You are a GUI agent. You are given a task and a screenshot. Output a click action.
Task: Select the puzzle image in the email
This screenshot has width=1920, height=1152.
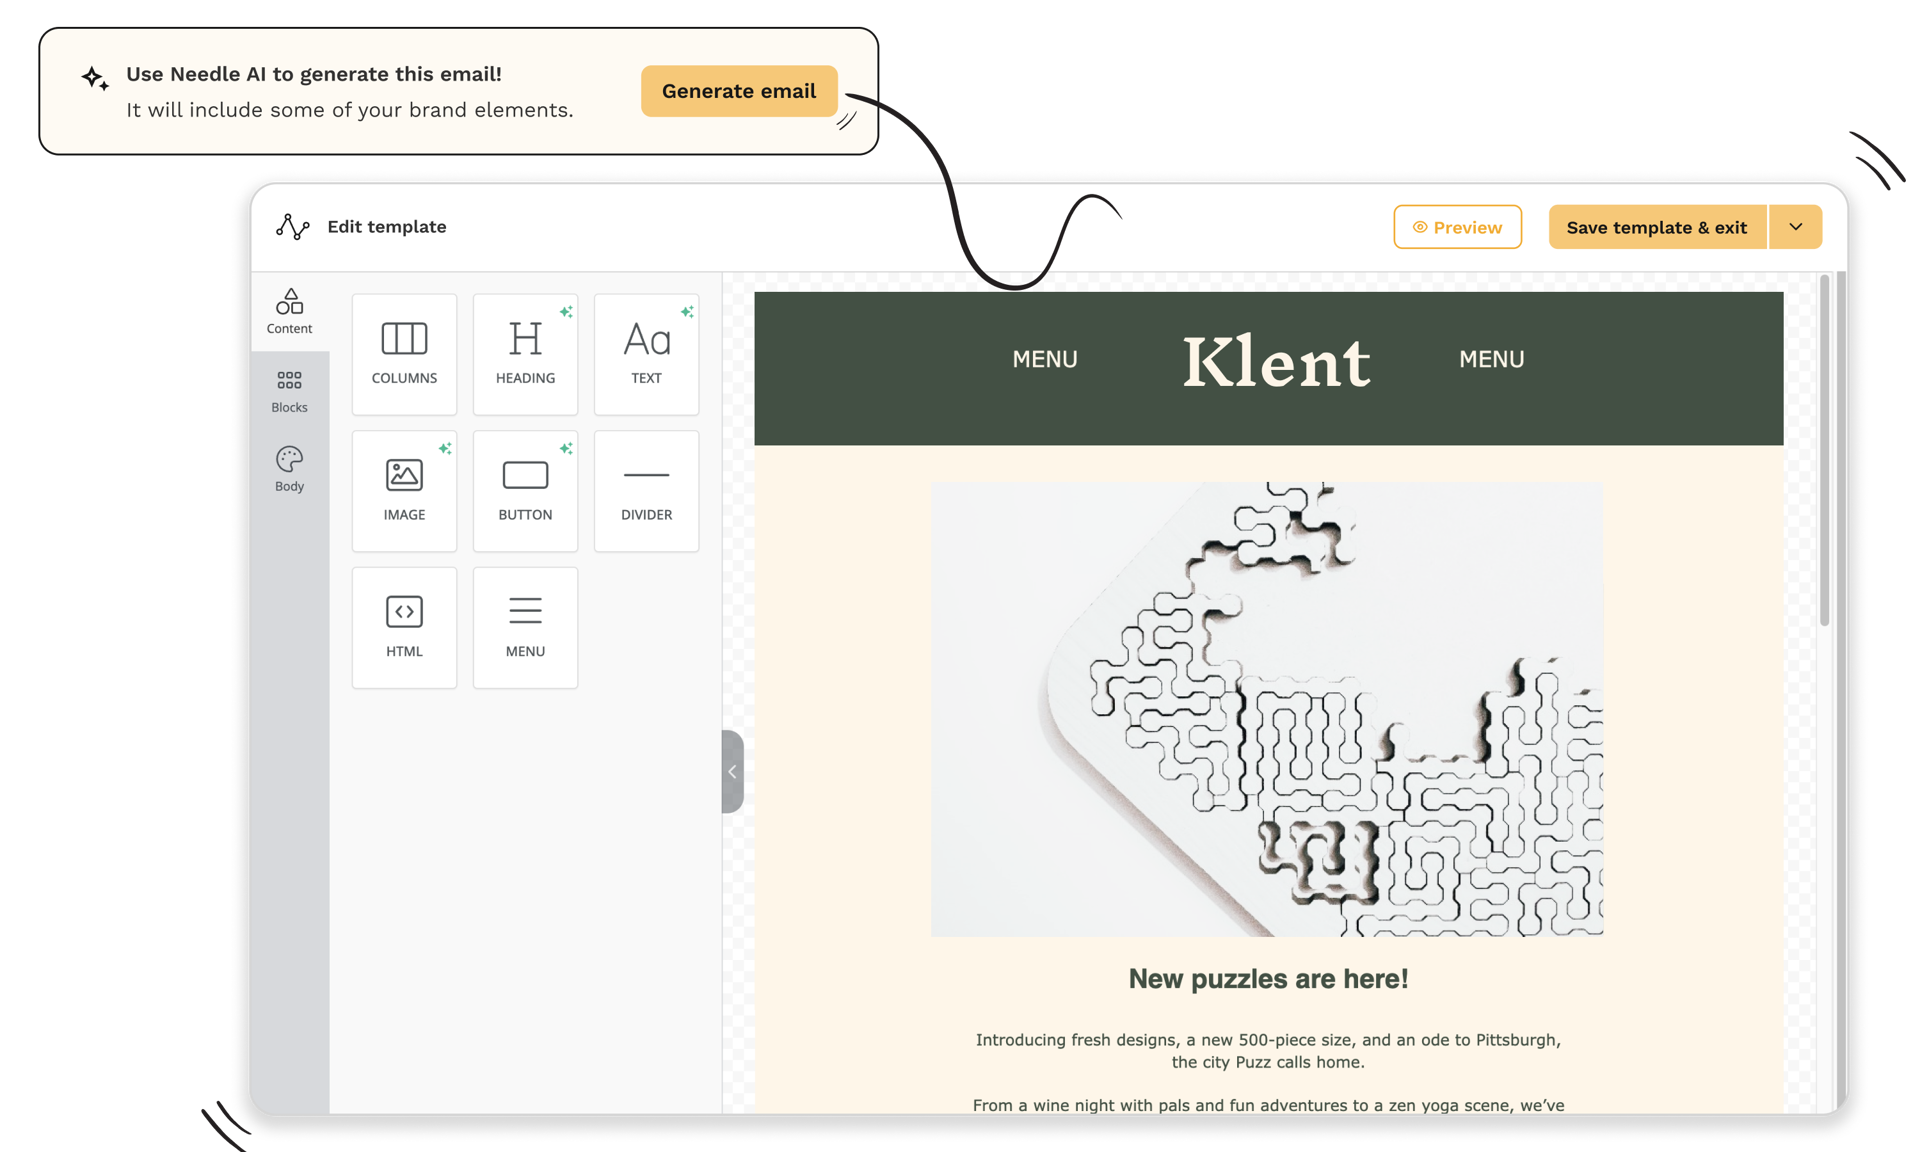[1267, 709]
